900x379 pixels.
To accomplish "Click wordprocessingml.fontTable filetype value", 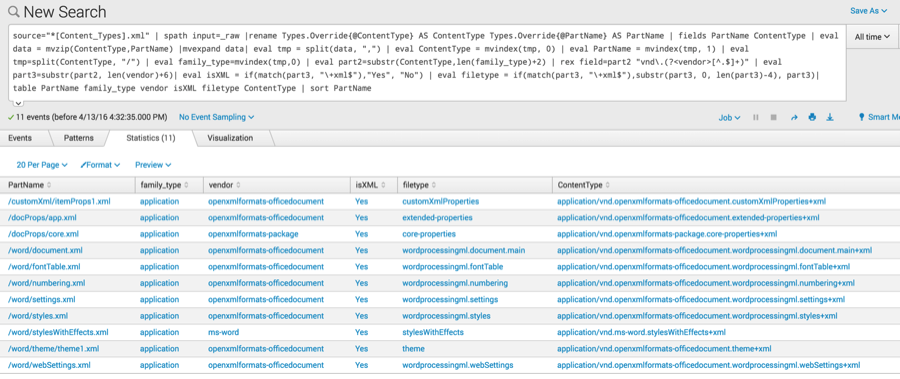I will point(453,266).
